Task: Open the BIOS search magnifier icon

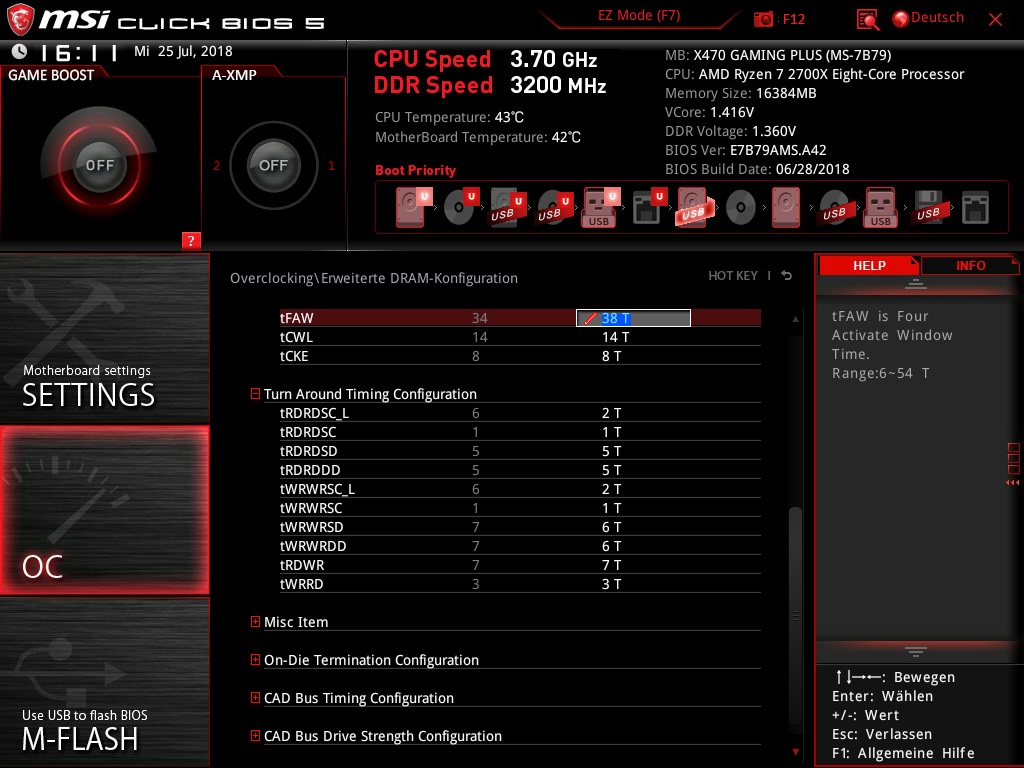Action: (867, 20)
